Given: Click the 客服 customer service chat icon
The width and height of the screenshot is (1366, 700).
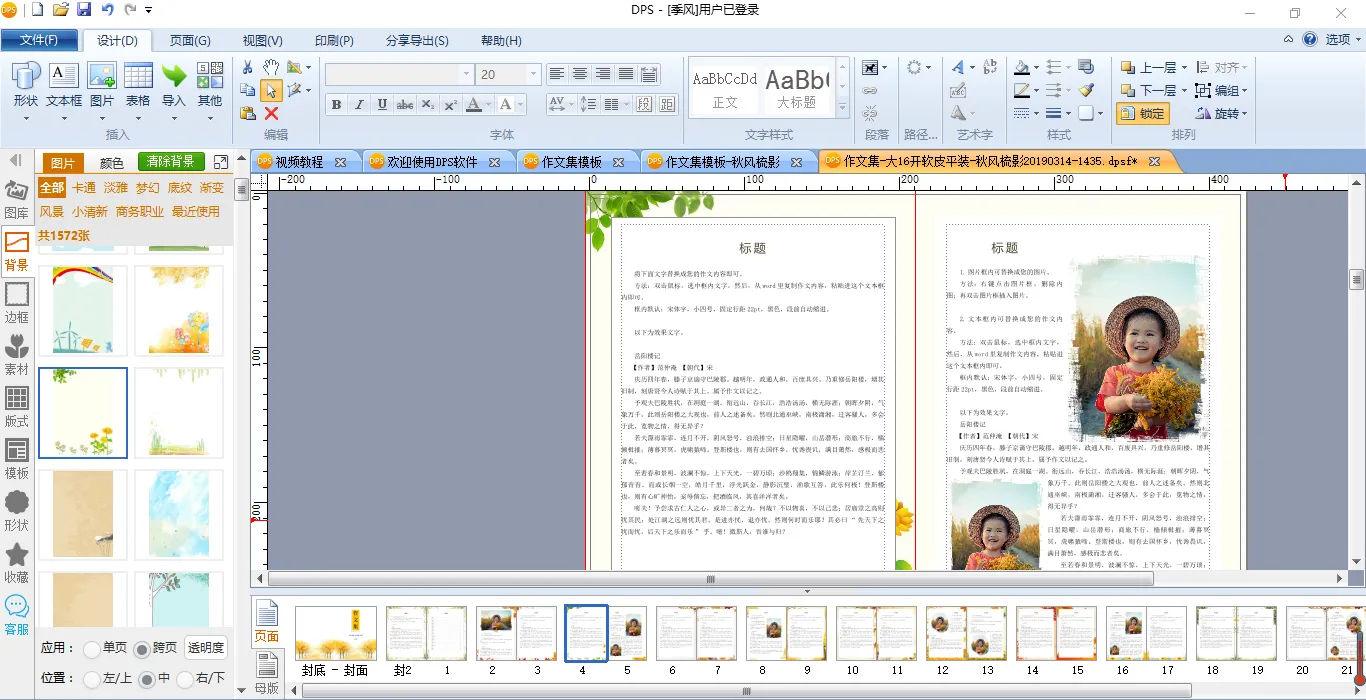Looking at the screenshot, I should (x=17, y=613).
